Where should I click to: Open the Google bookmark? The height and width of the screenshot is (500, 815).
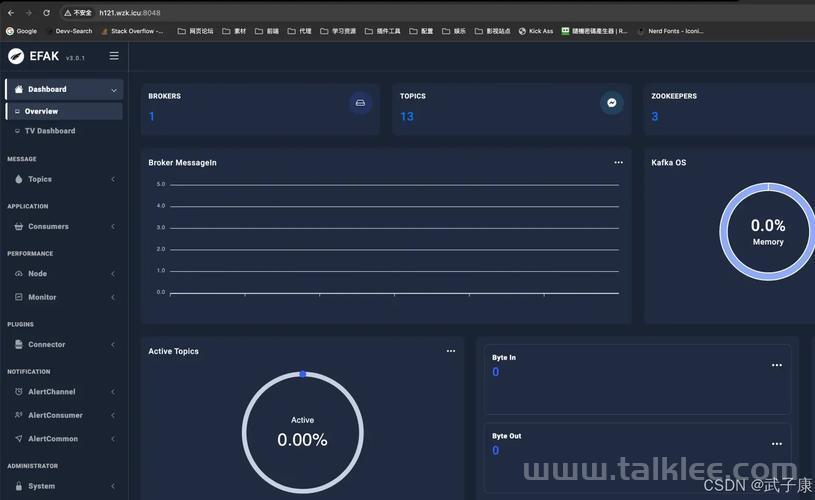[21, 31]
